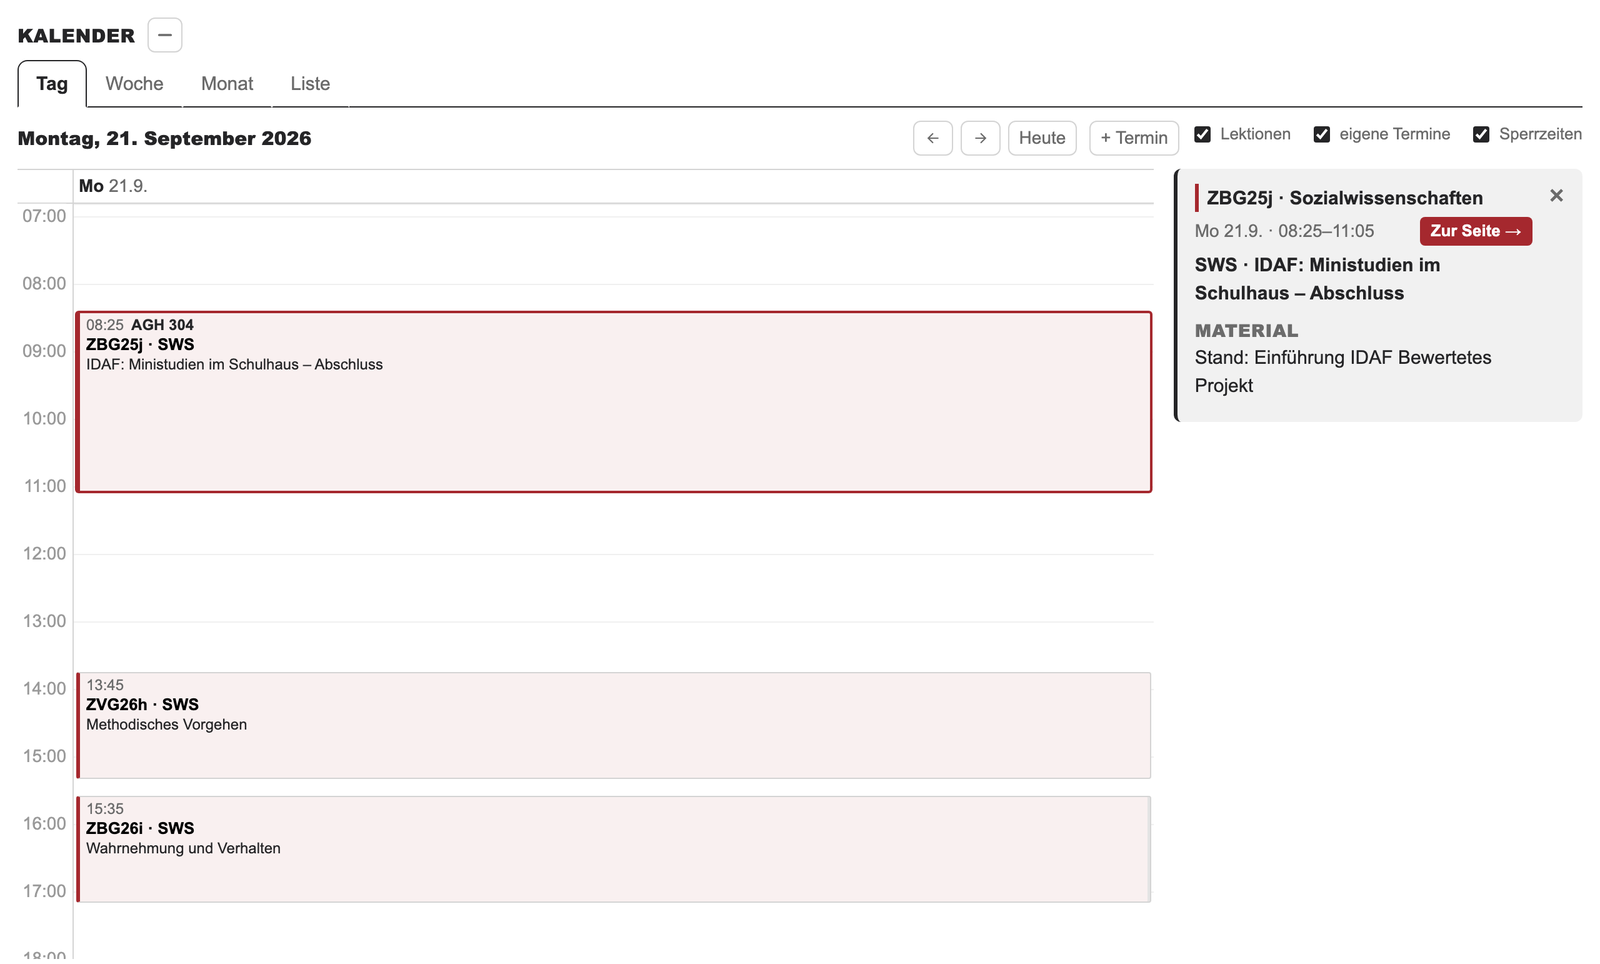
Task: Go to next day with right arrow
Action: tap(981, 138)
